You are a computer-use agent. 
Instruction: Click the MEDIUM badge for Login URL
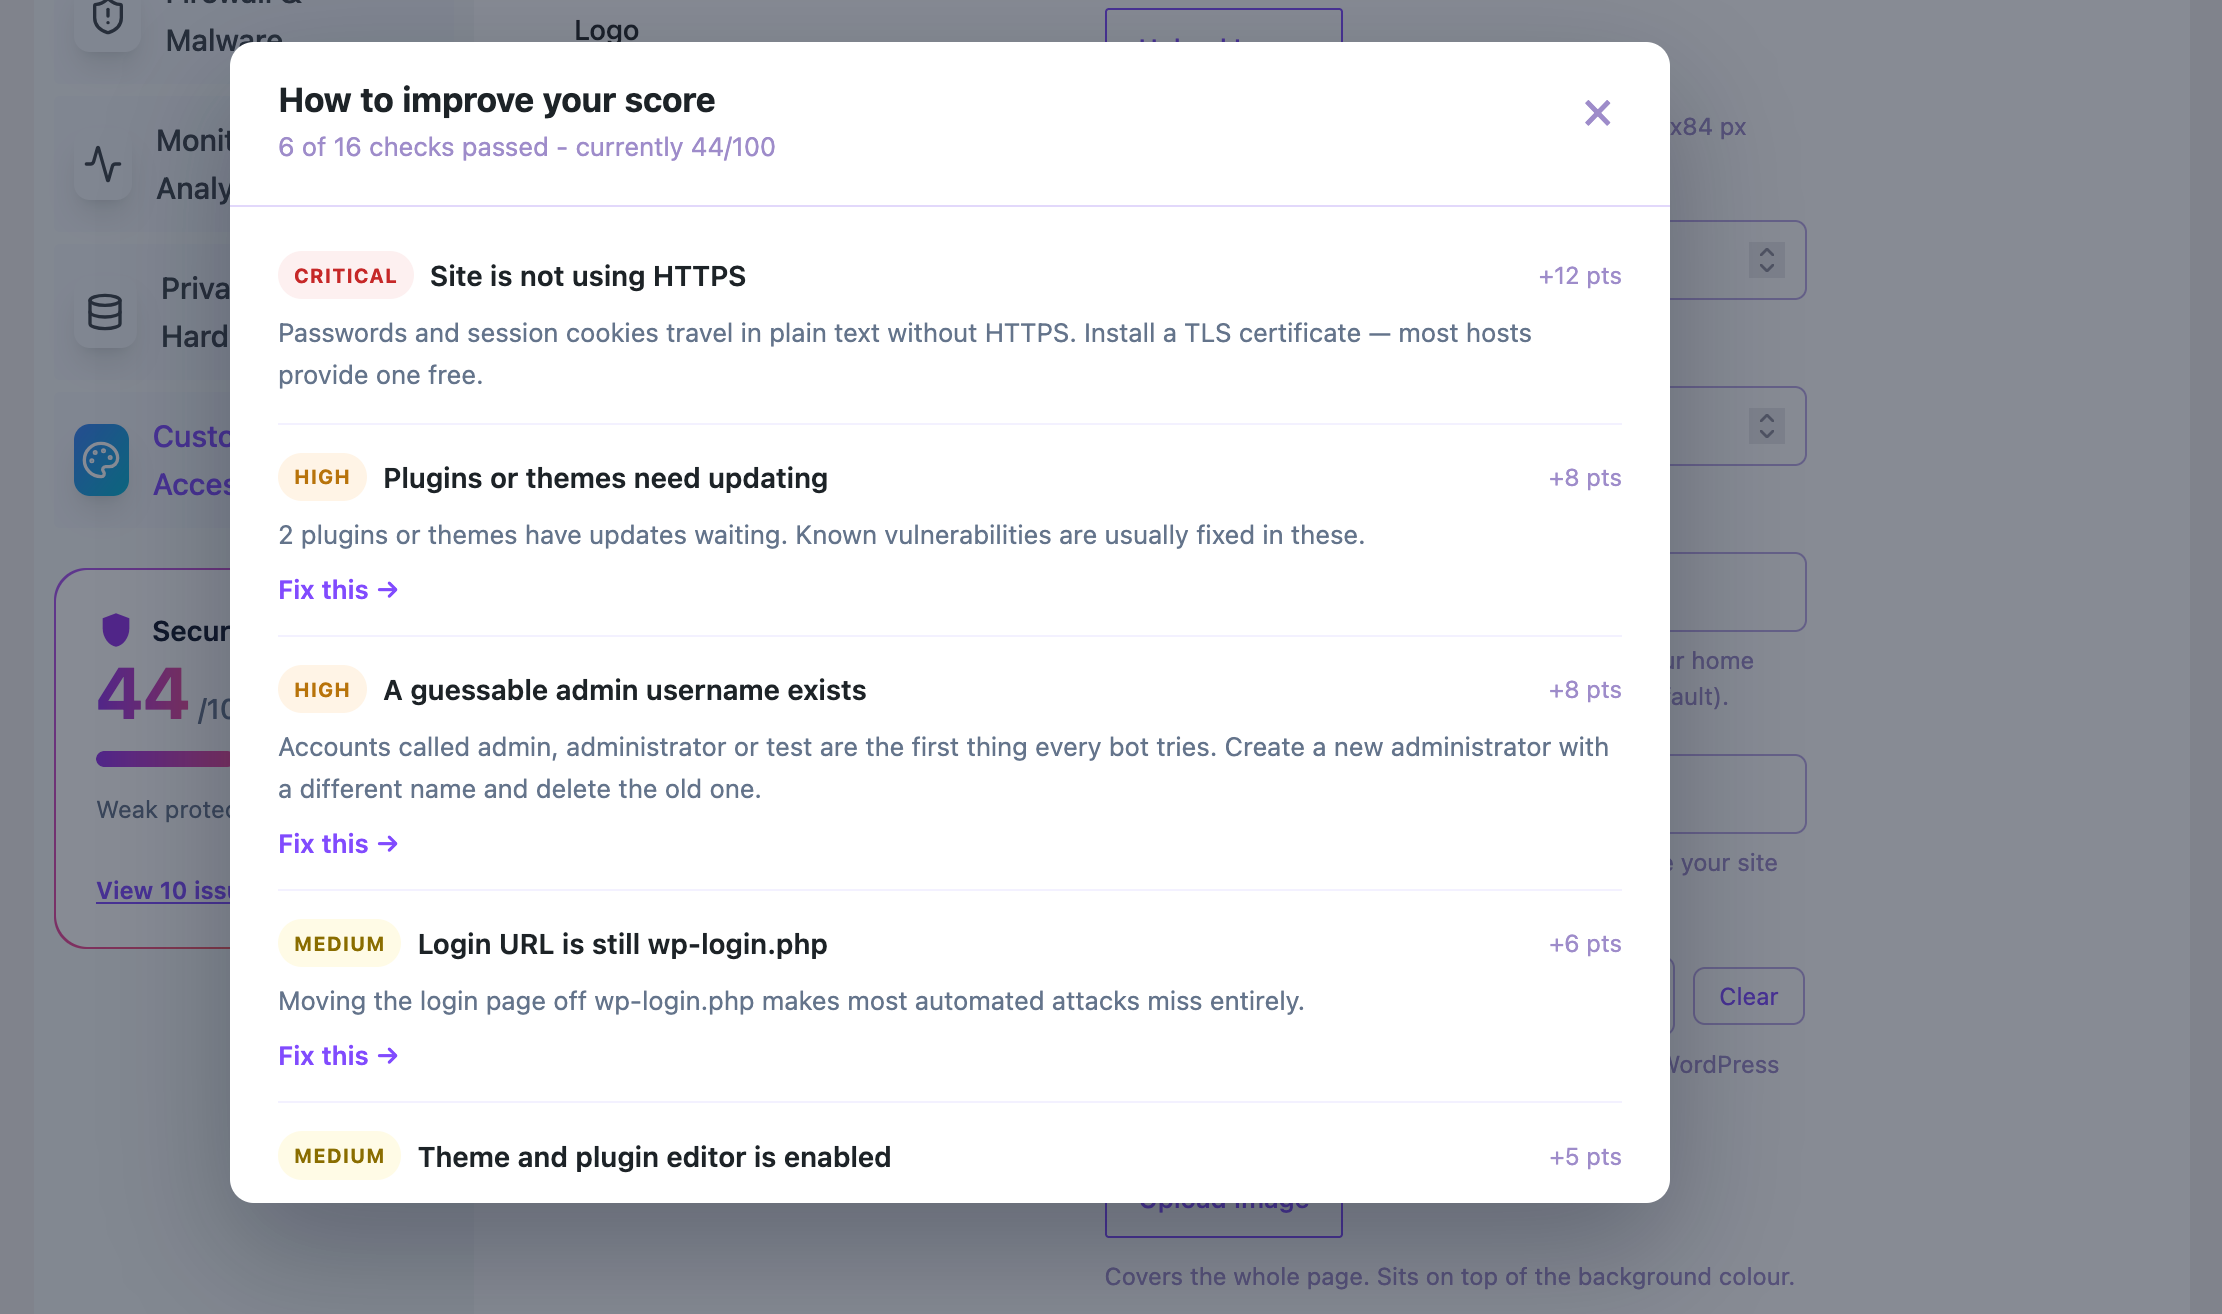339,944
